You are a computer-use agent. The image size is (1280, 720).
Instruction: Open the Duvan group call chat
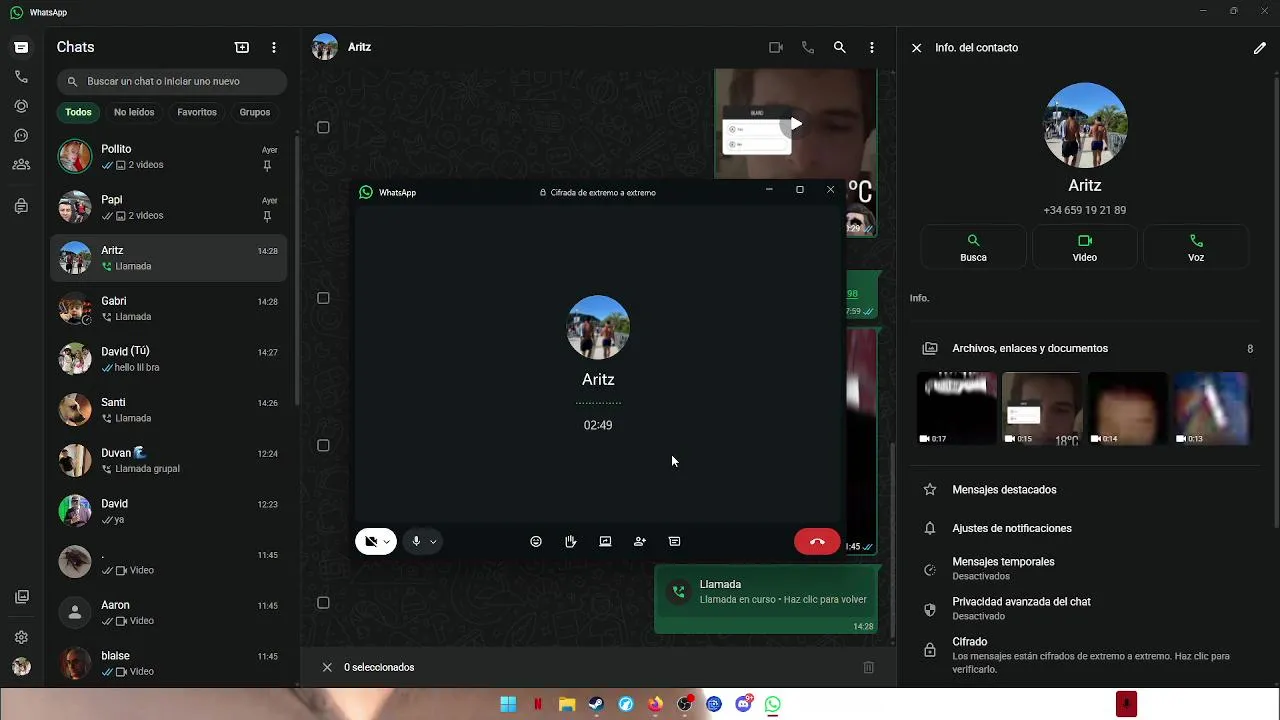pos(168,461)
